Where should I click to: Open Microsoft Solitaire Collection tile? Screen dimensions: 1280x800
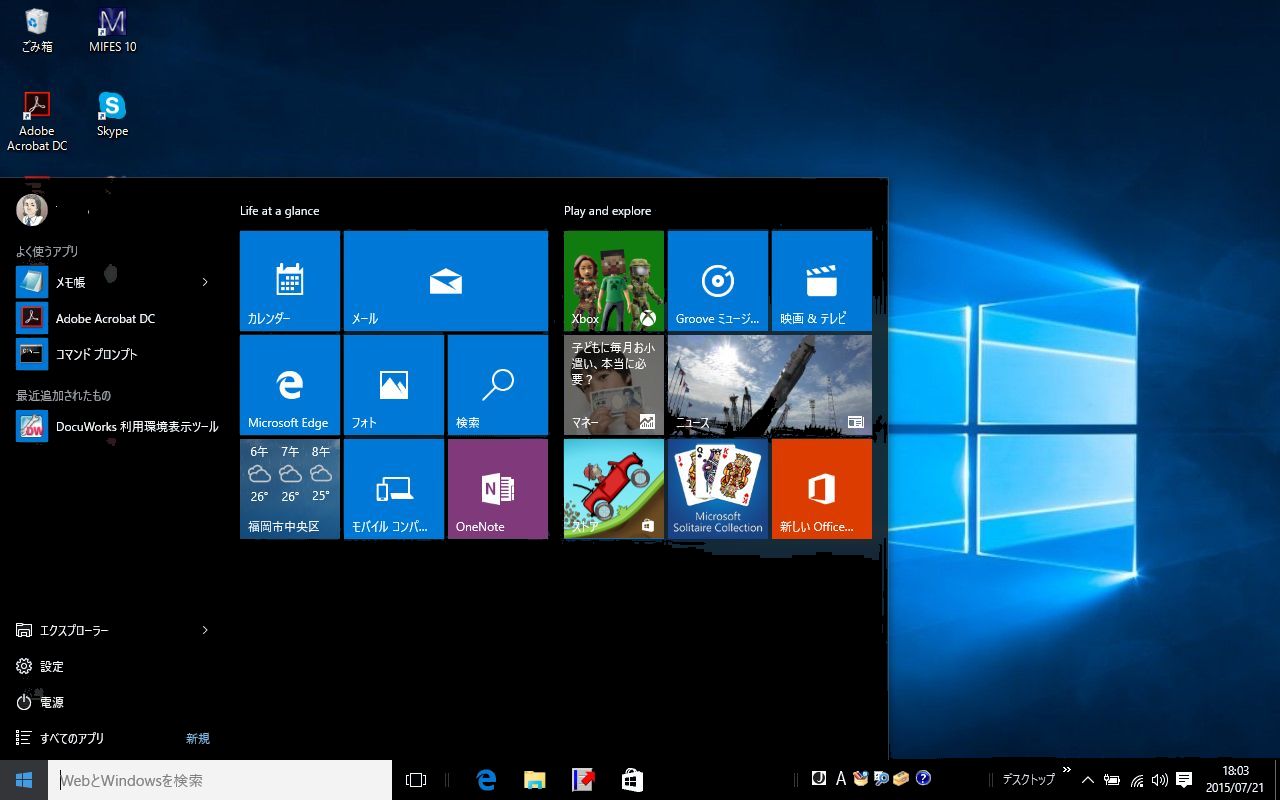click(717, 489)
